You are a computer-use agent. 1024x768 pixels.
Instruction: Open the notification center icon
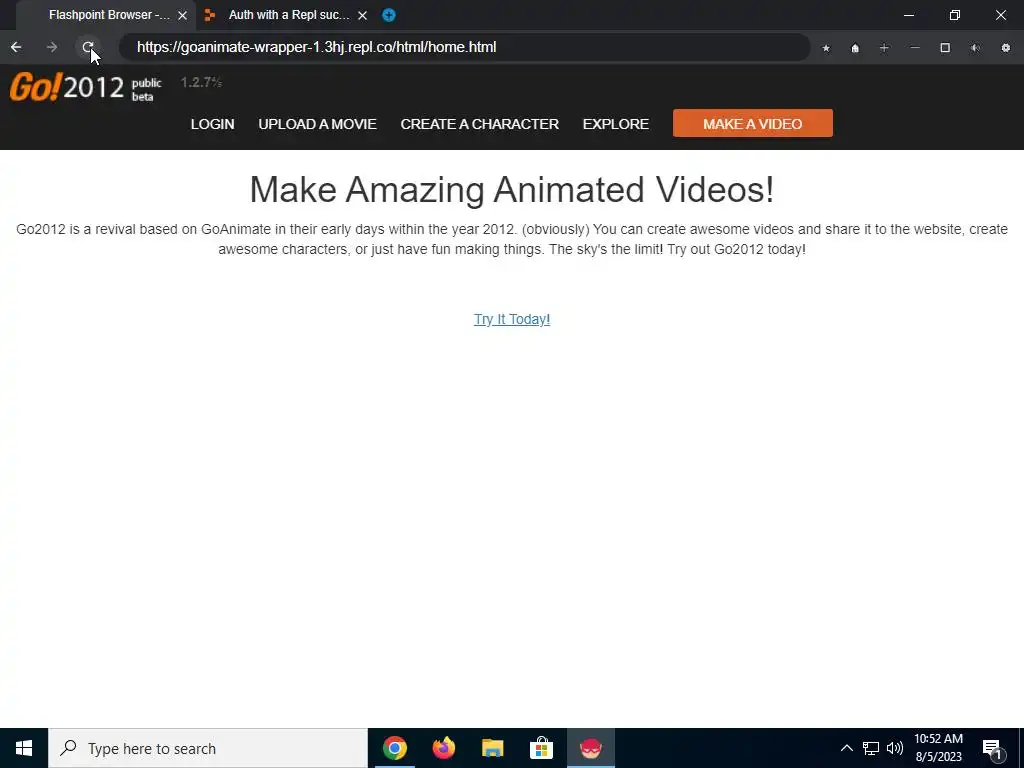[992, 750]
